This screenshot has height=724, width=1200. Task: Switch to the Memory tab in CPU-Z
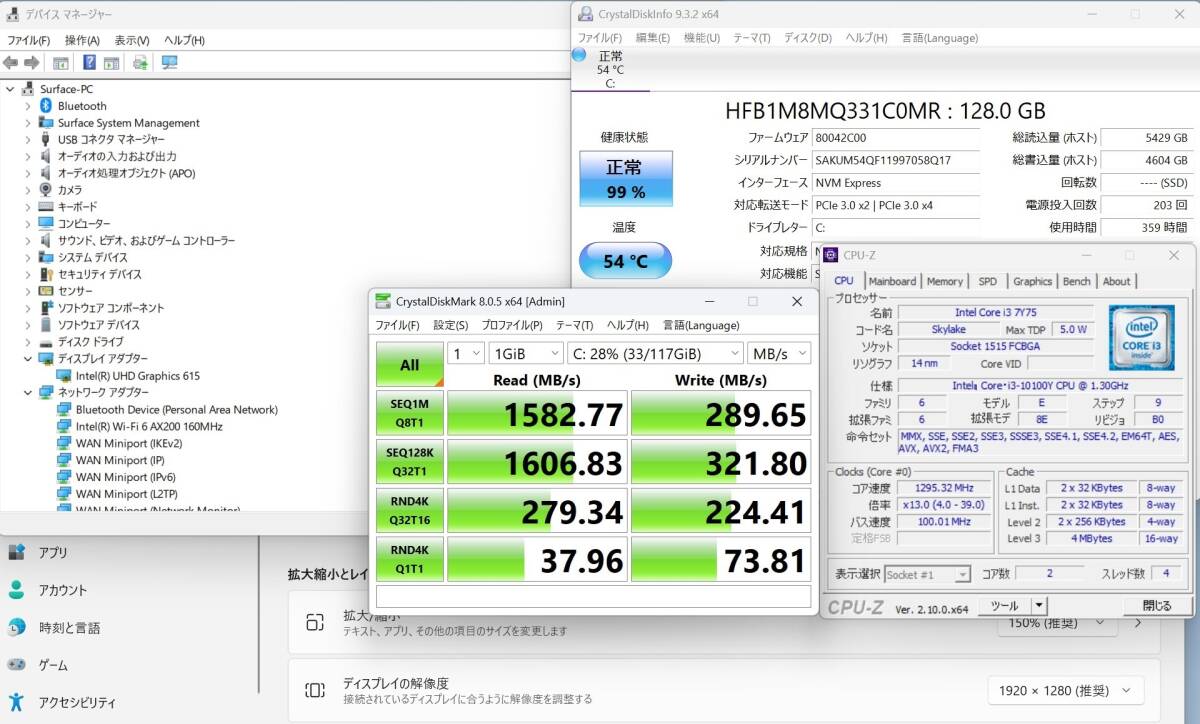(x=945, y=282)
